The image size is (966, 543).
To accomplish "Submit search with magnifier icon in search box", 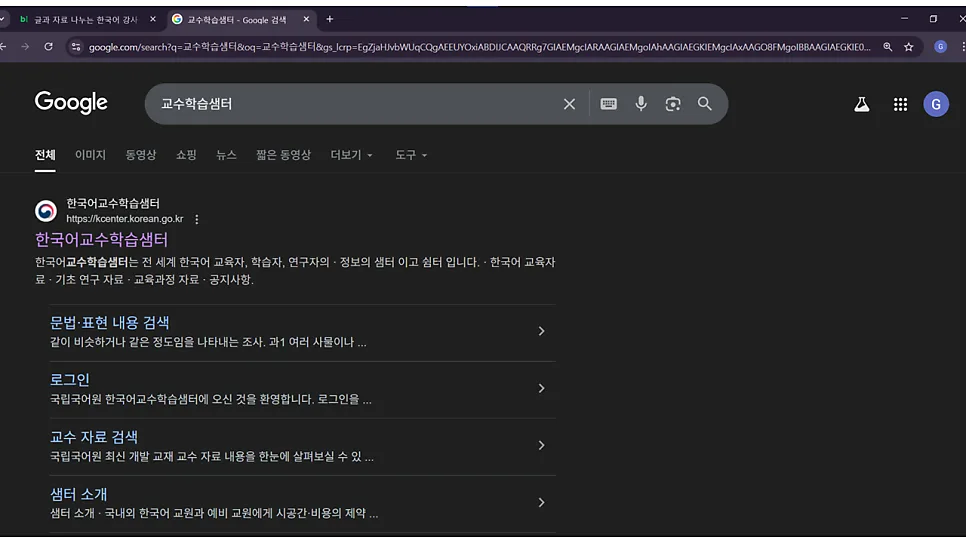I will pos(705,104).
